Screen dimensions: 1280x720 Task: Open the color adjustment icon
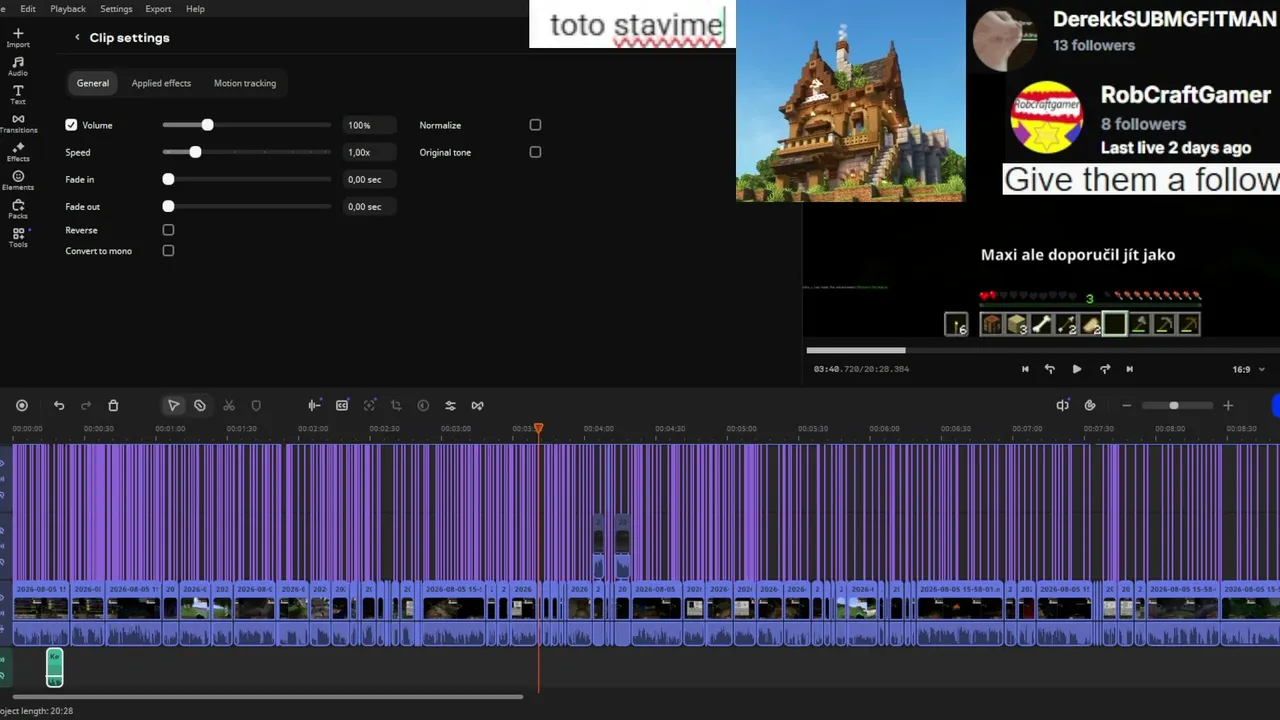(x=423, y=405)
